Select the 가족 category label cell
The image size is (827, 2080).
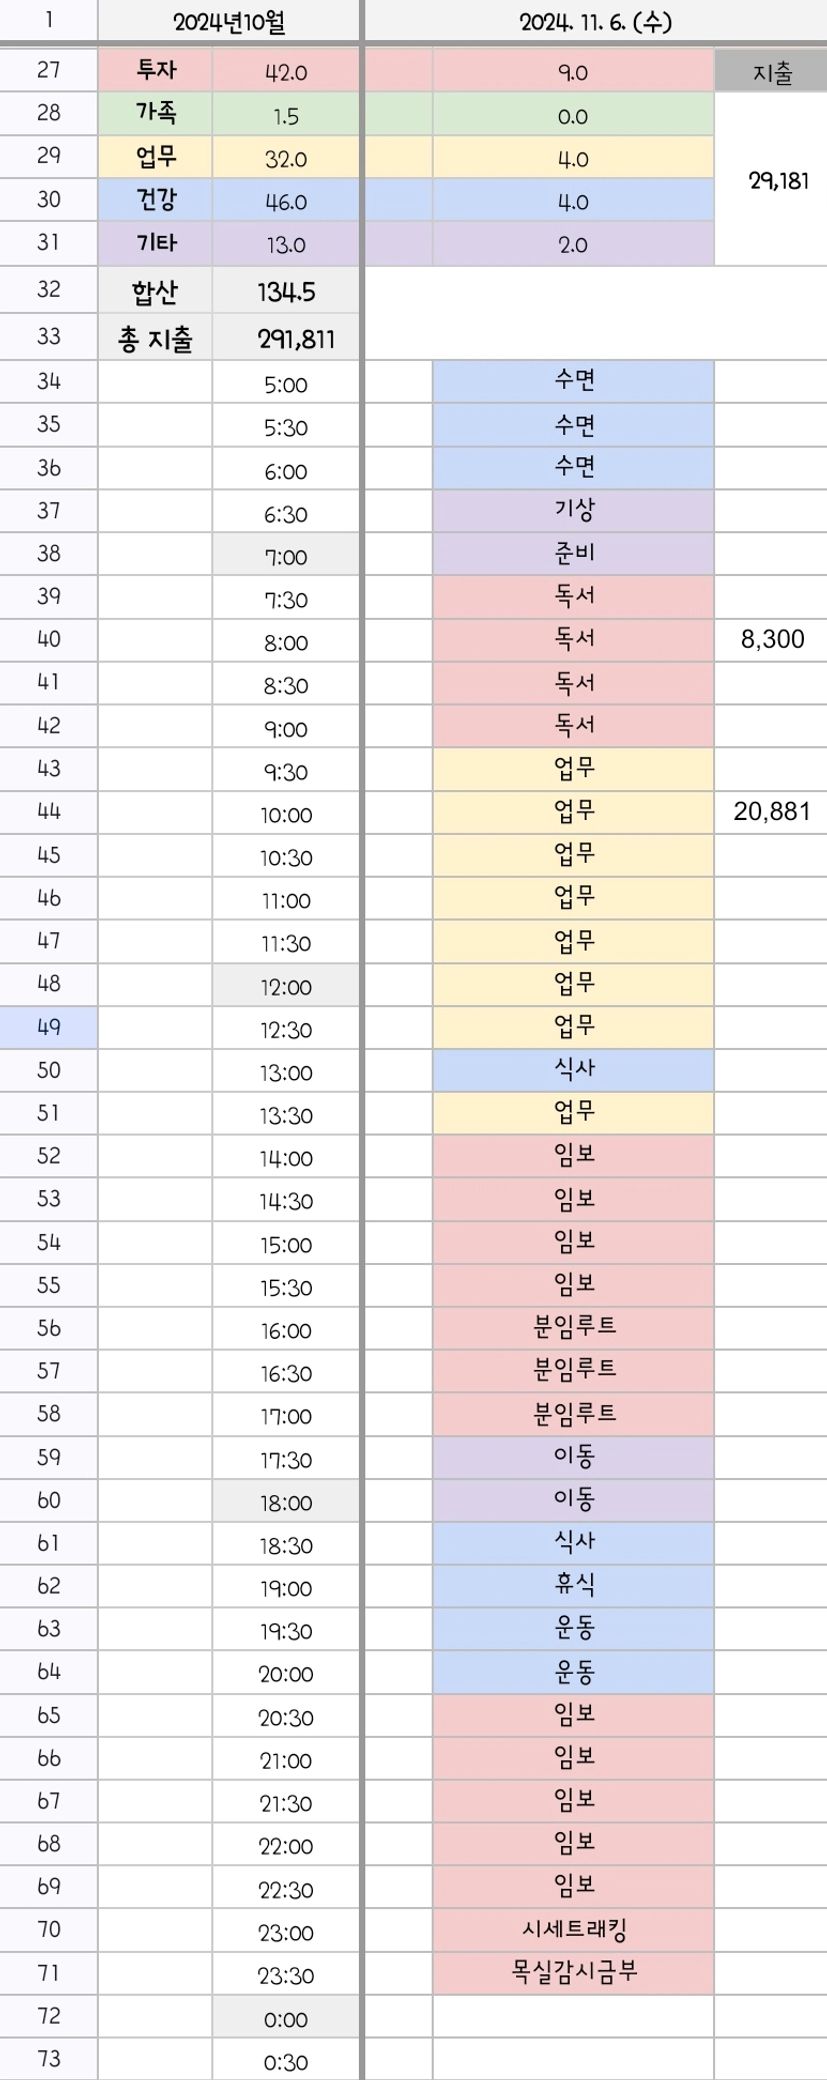156,114
